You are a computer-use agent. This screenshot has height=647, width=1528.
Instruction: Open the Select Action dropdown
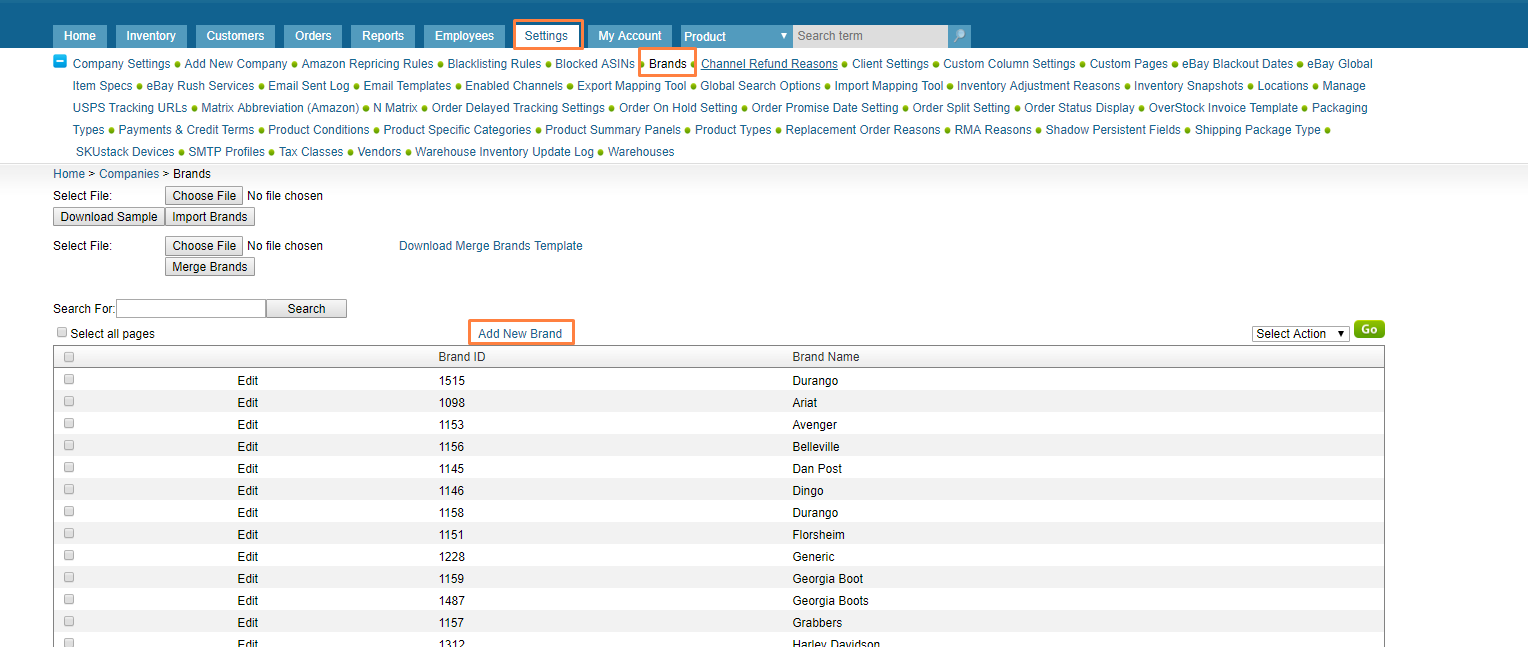1300,334
